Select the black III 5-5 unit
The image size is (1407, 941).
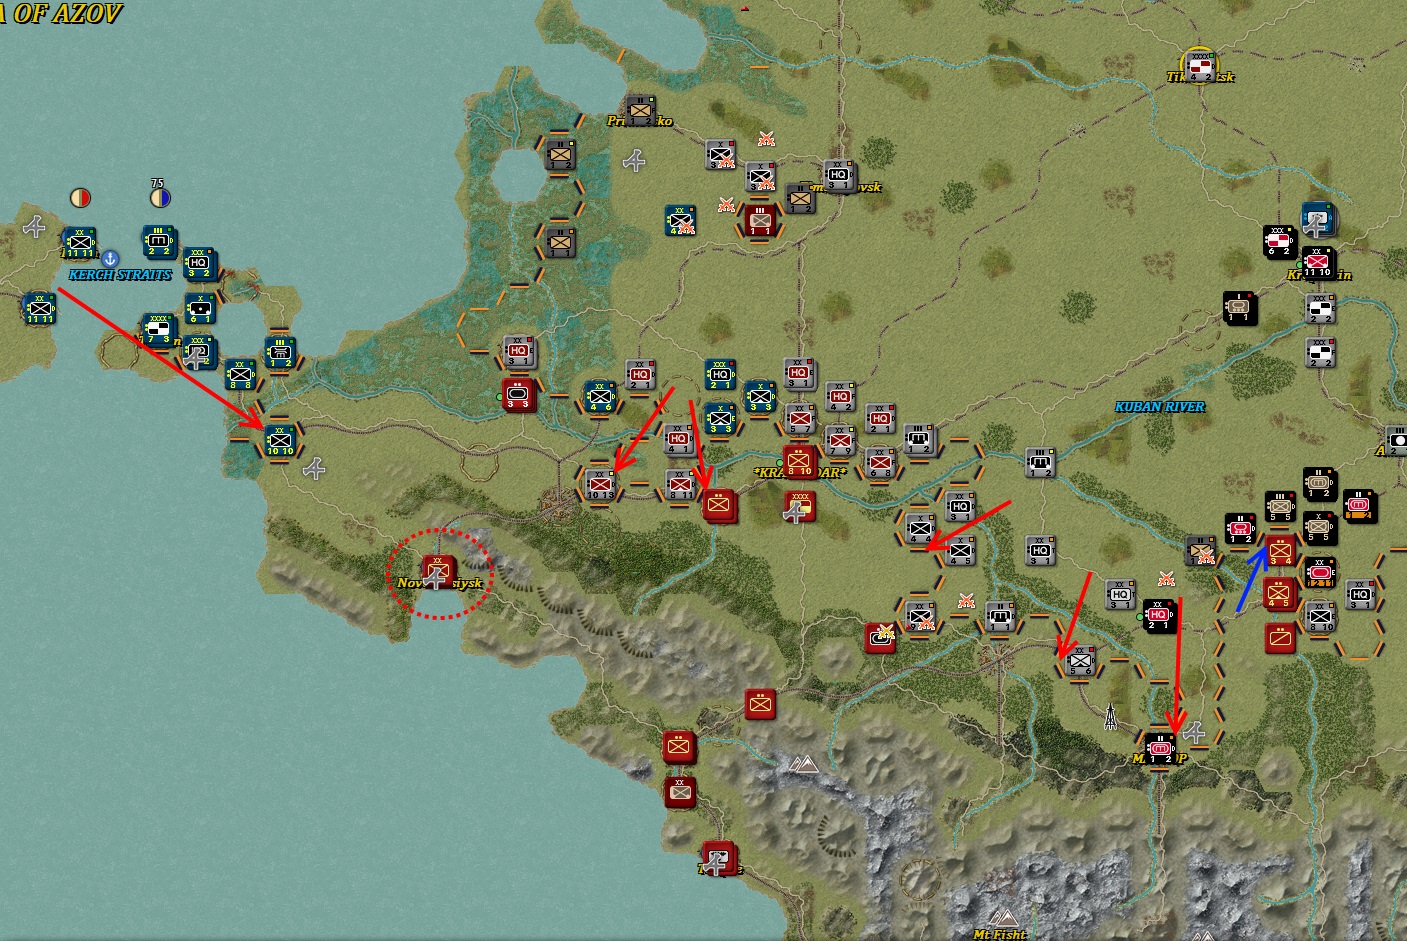[1279, 506]
